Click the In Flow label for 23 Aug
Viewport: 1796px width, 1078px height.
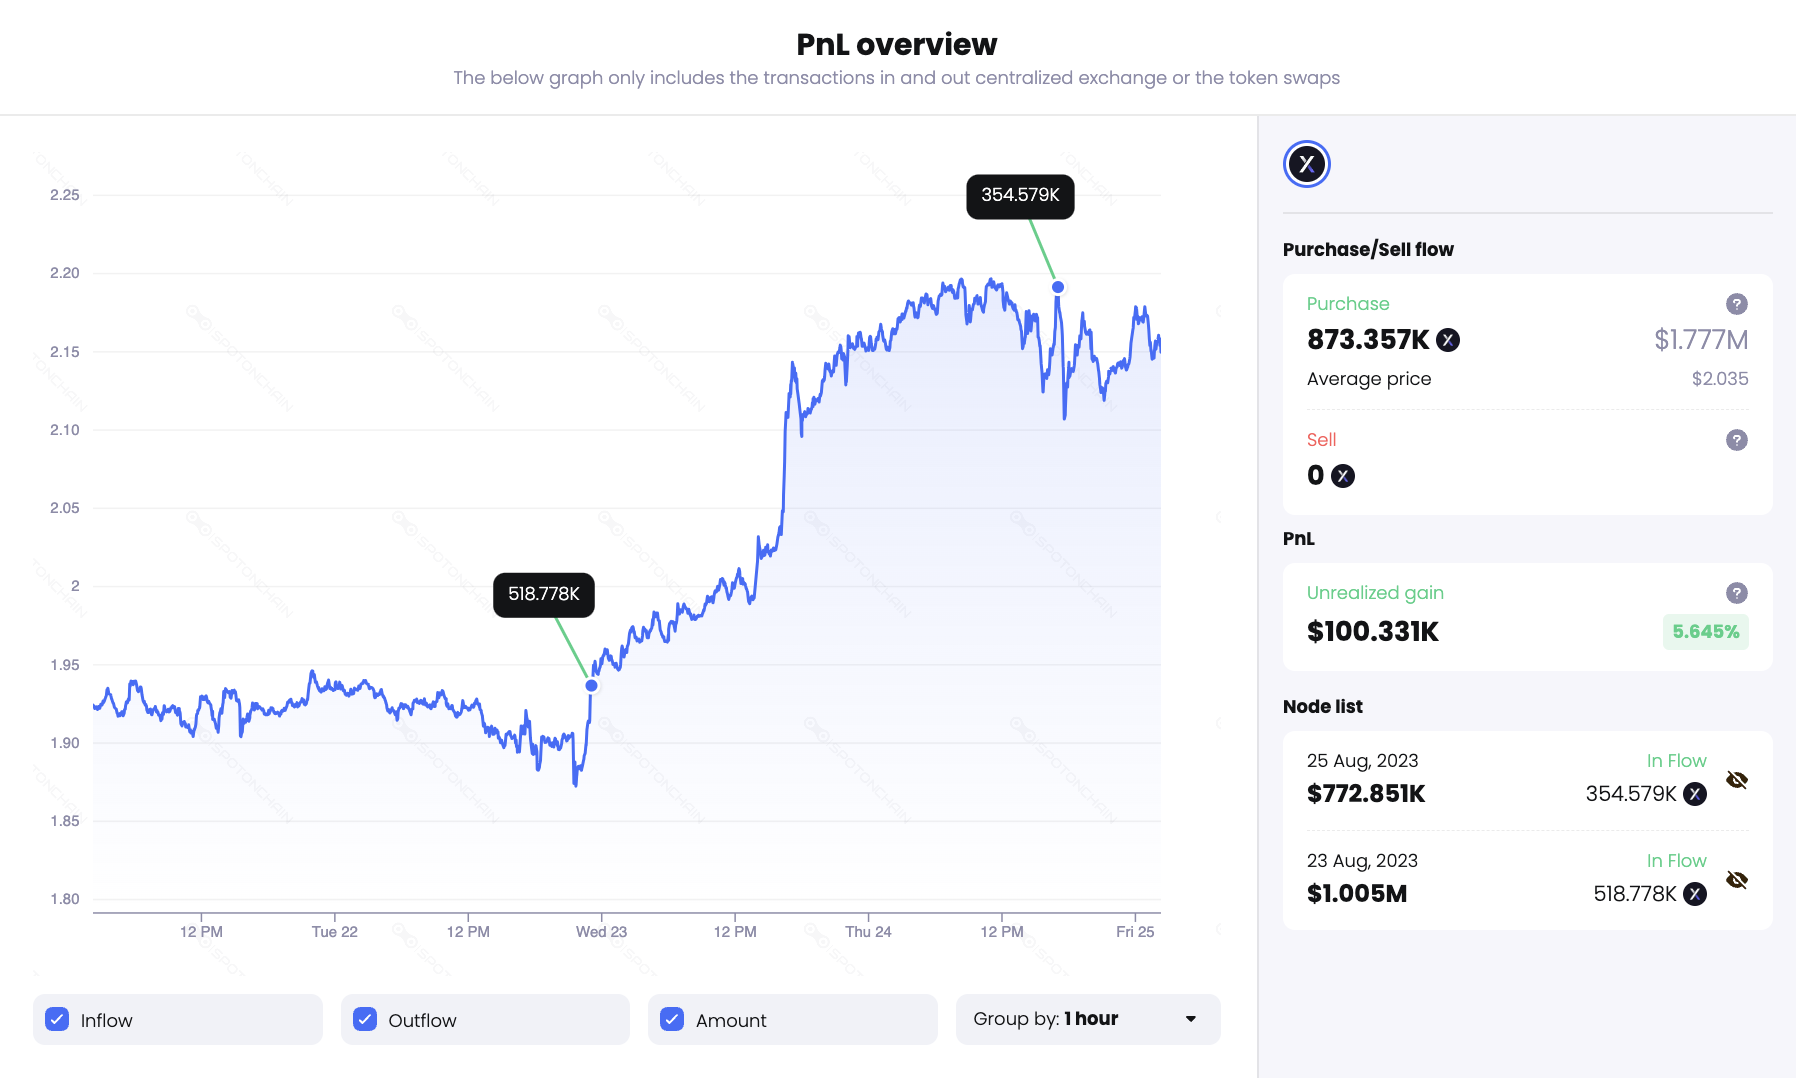[1676, 860]
